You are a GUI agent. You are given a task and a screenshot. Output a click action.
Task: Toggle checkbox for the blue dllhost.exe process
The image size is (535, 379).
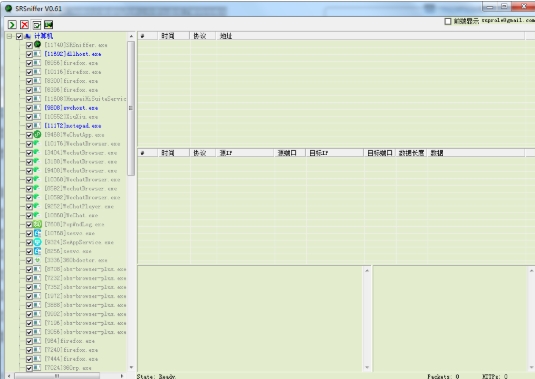[x=29, y=54]
